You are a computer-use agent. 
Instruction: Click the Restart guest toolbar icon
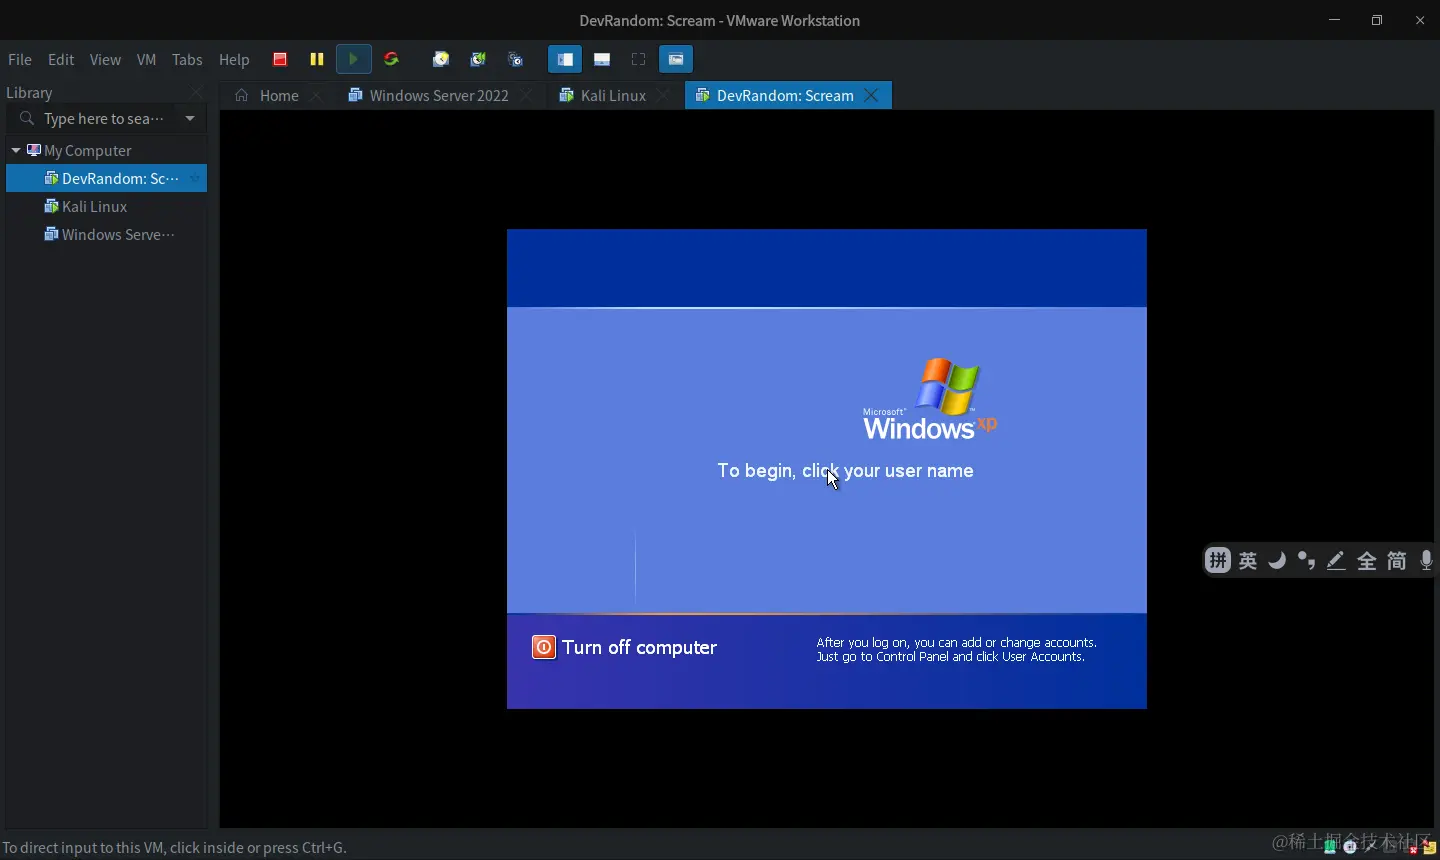(x=392, y=59)
